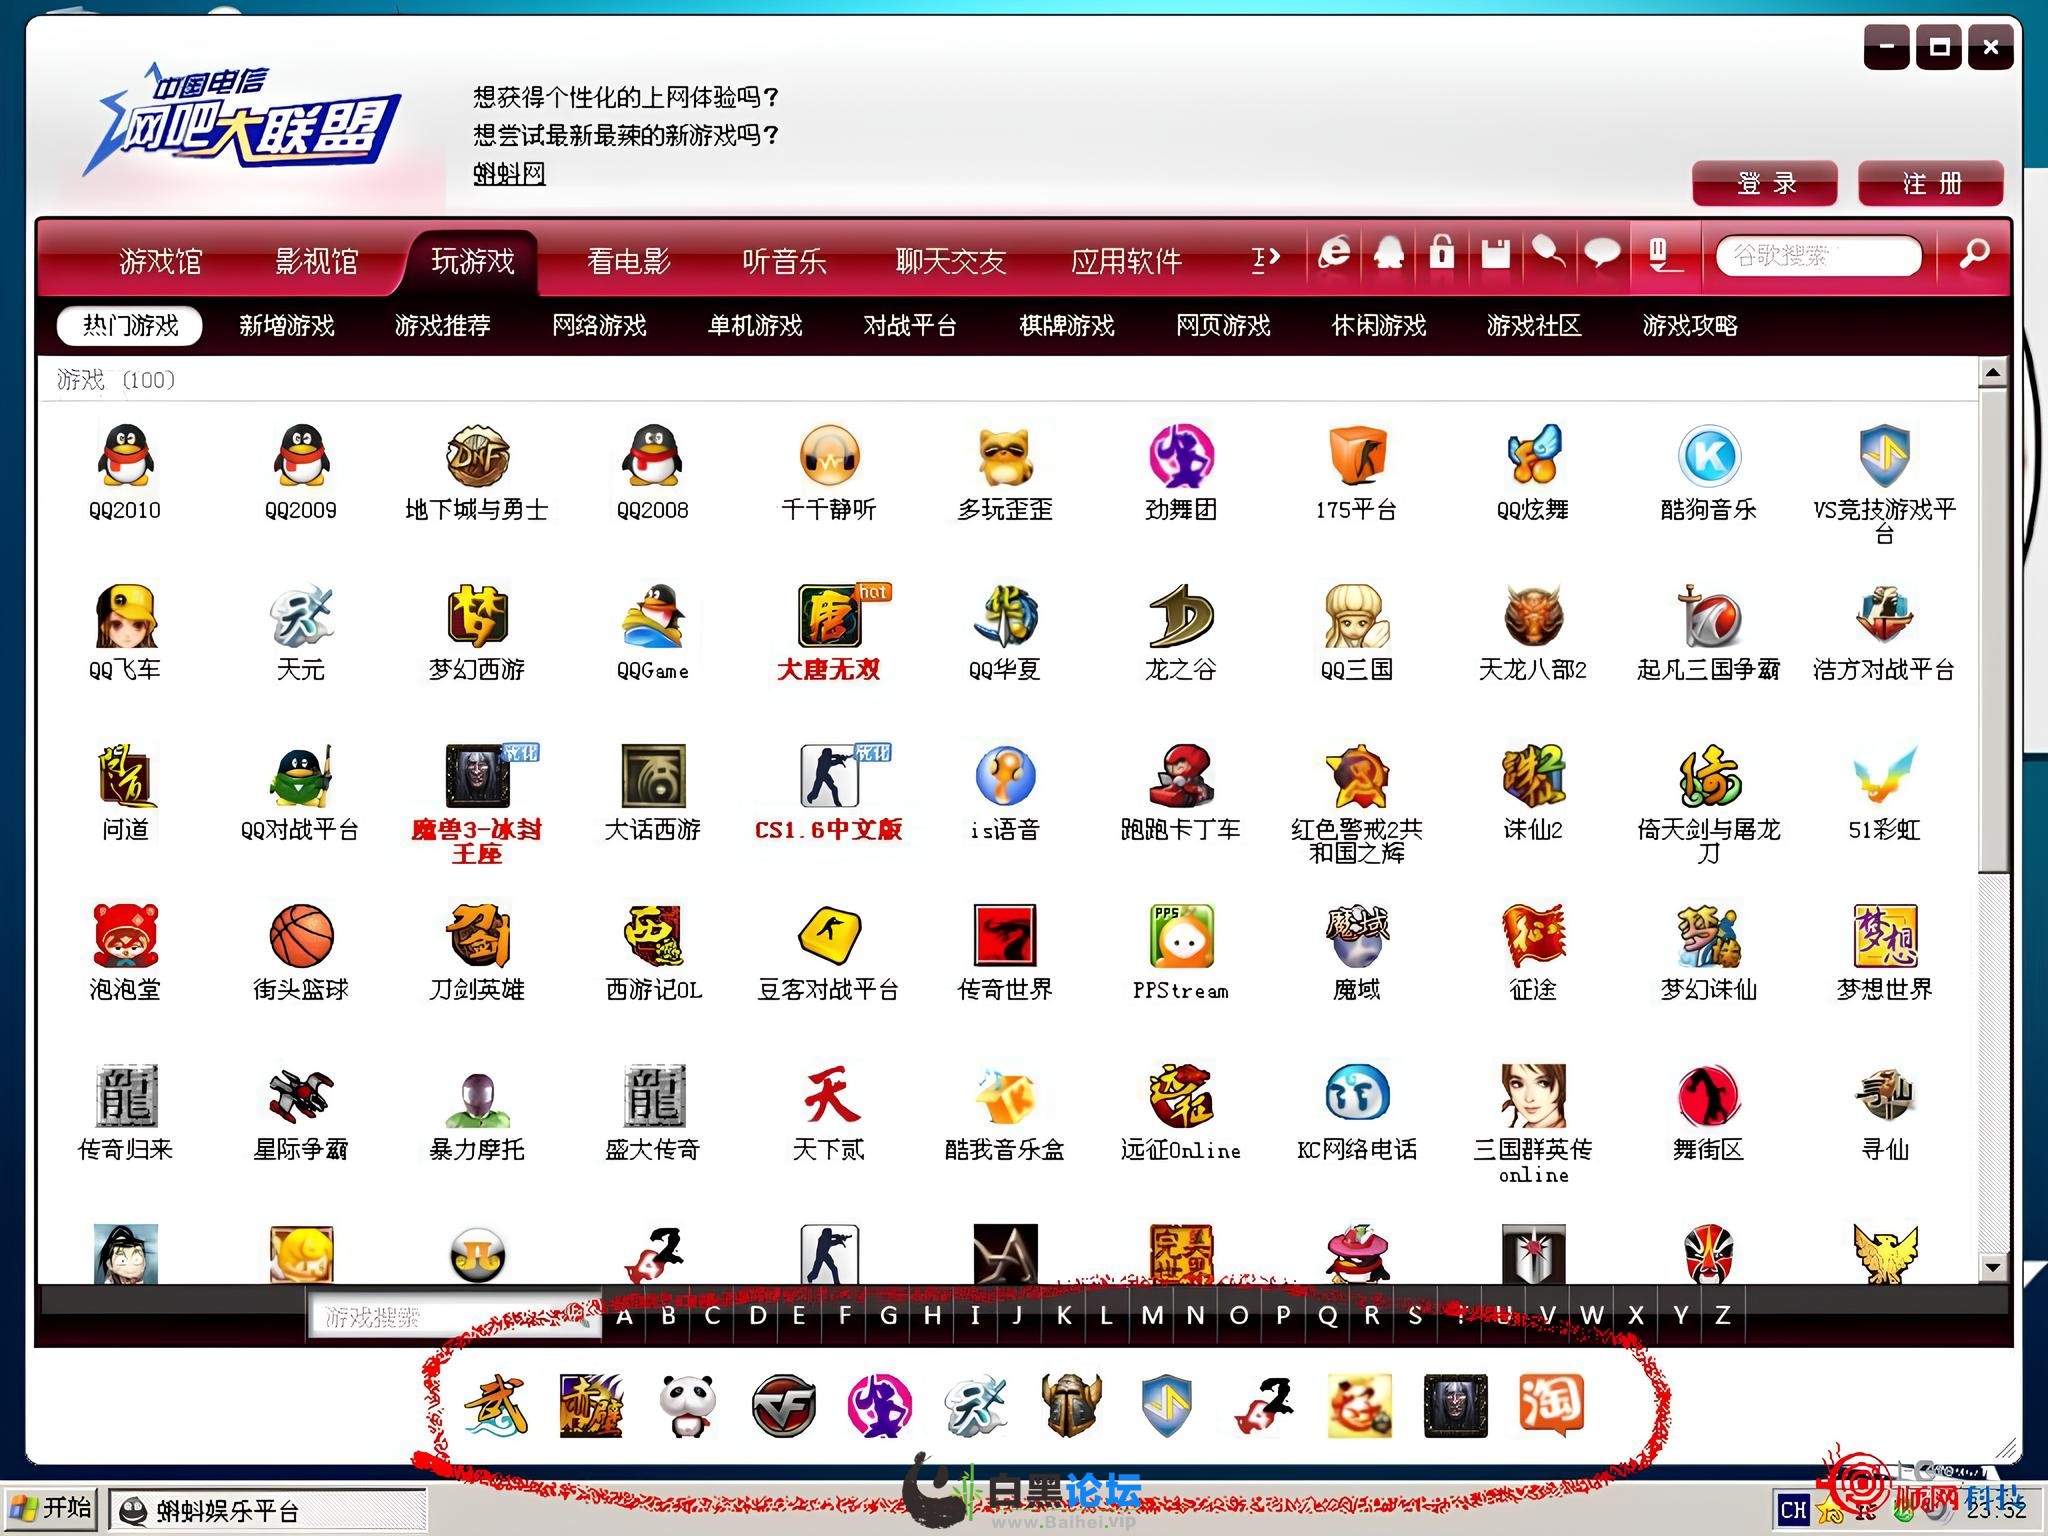The height and width of the screenshot is (1536, 2048).
Task: Open the 梦幻西游 game icon
Action: pos(477,615)
